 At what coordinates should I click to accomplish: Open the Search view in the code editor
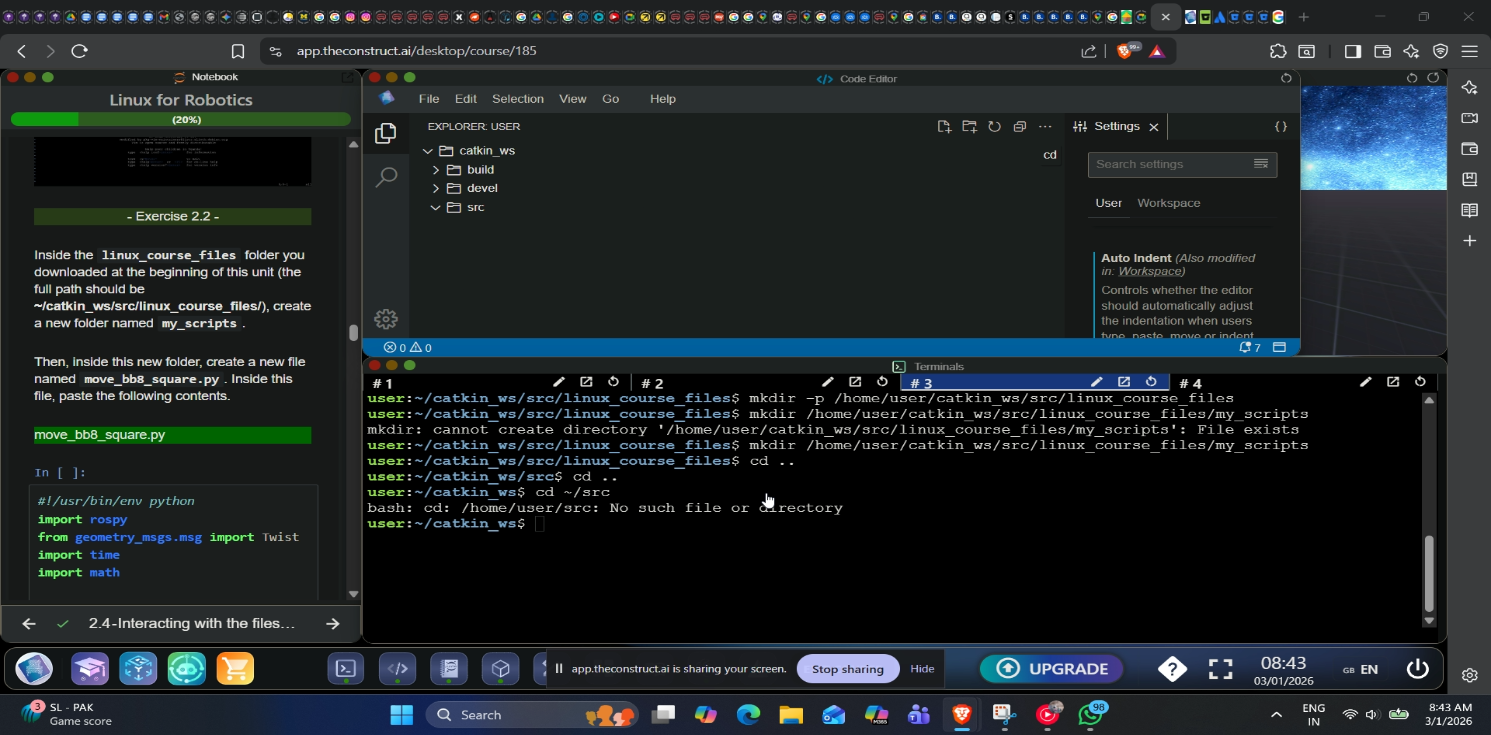[x=386, y=178]
